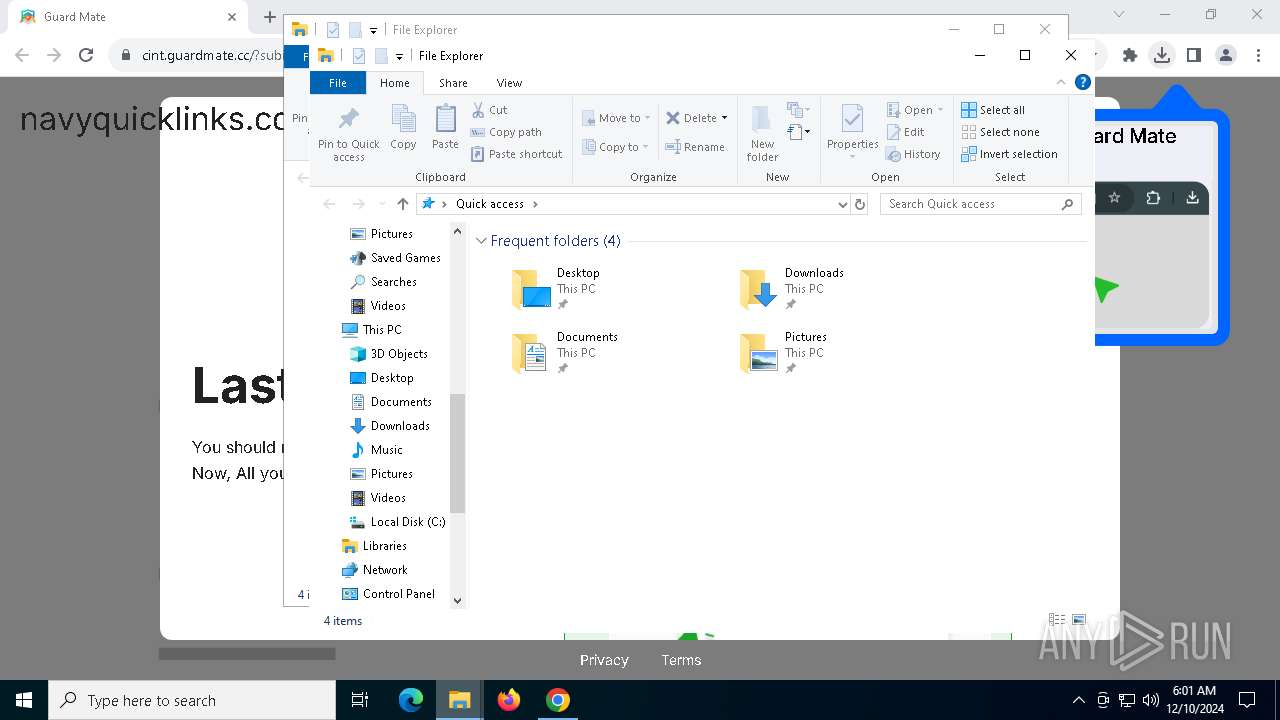Click Invert selection in ribbon

1009,154
